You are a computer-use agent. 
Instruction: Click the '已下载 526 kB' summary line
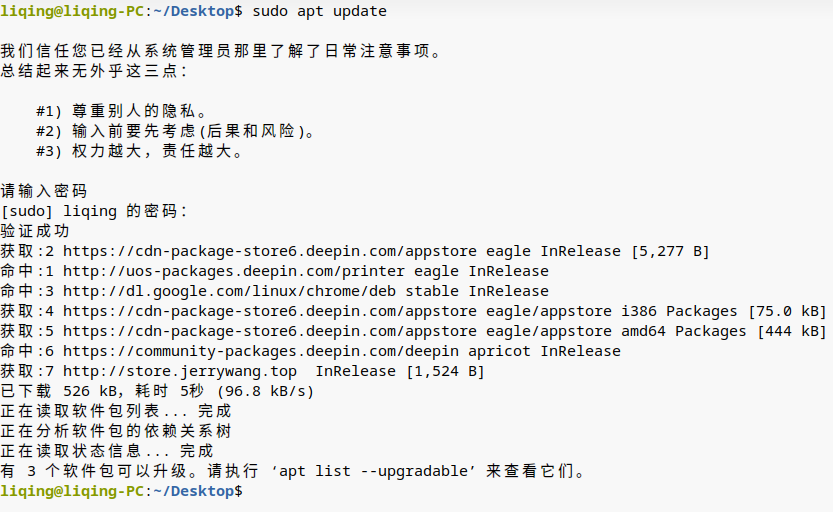157,391
